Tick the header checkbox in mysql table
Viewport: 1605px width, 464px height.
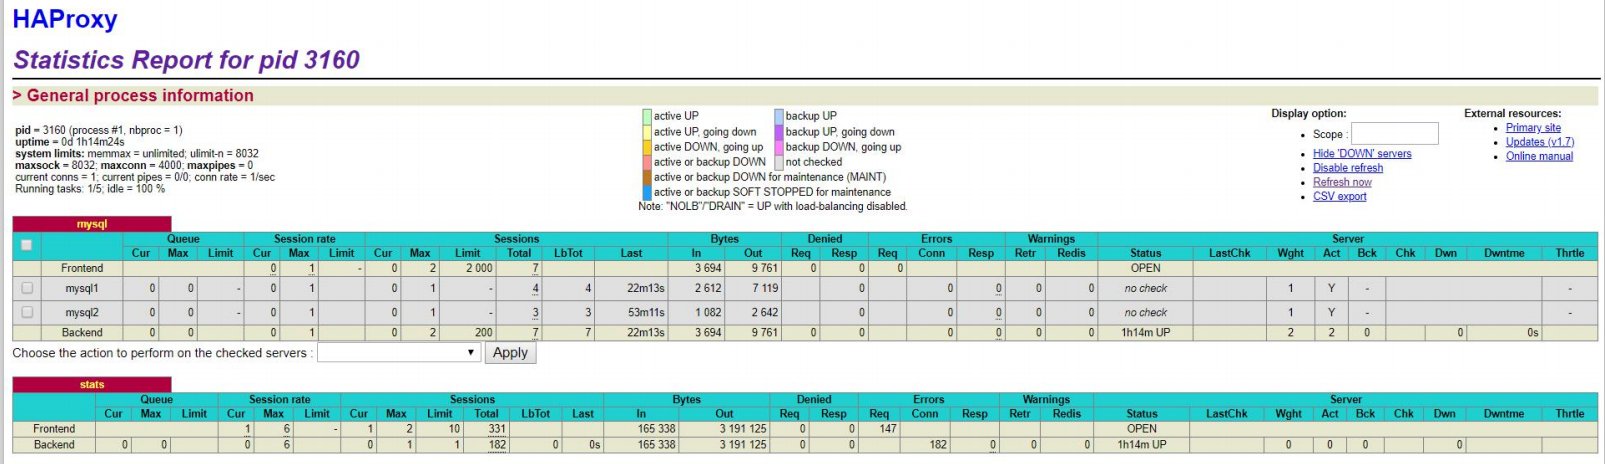[x=27, y=245]
